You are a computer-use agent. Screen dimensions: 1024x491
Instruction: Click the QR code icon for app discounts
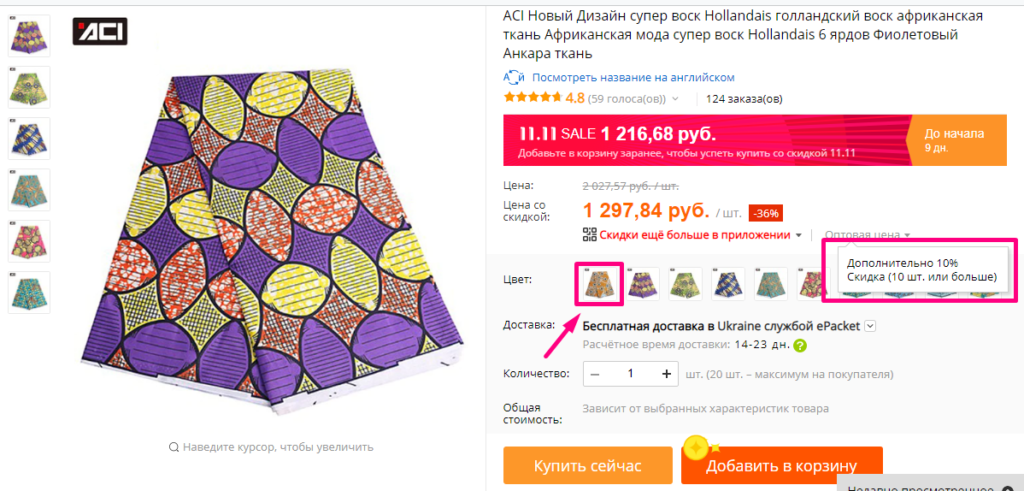click(x=589, y=235)
